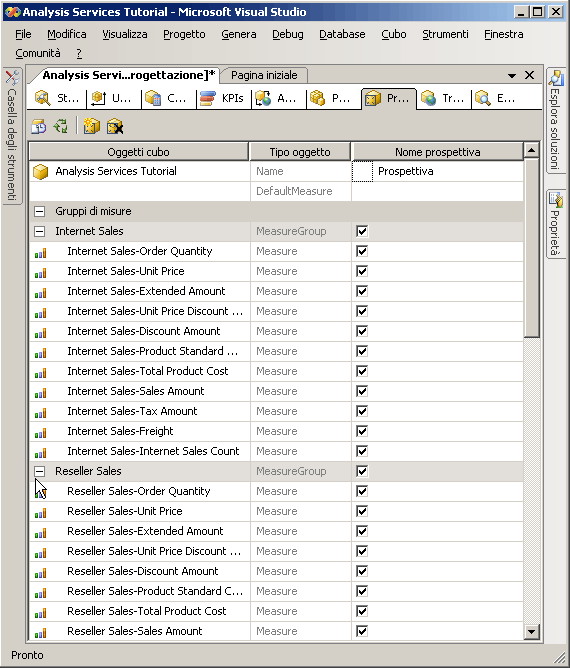Toggle Internet Sales-Internet Sales Count checkbox

click(362, 452)
